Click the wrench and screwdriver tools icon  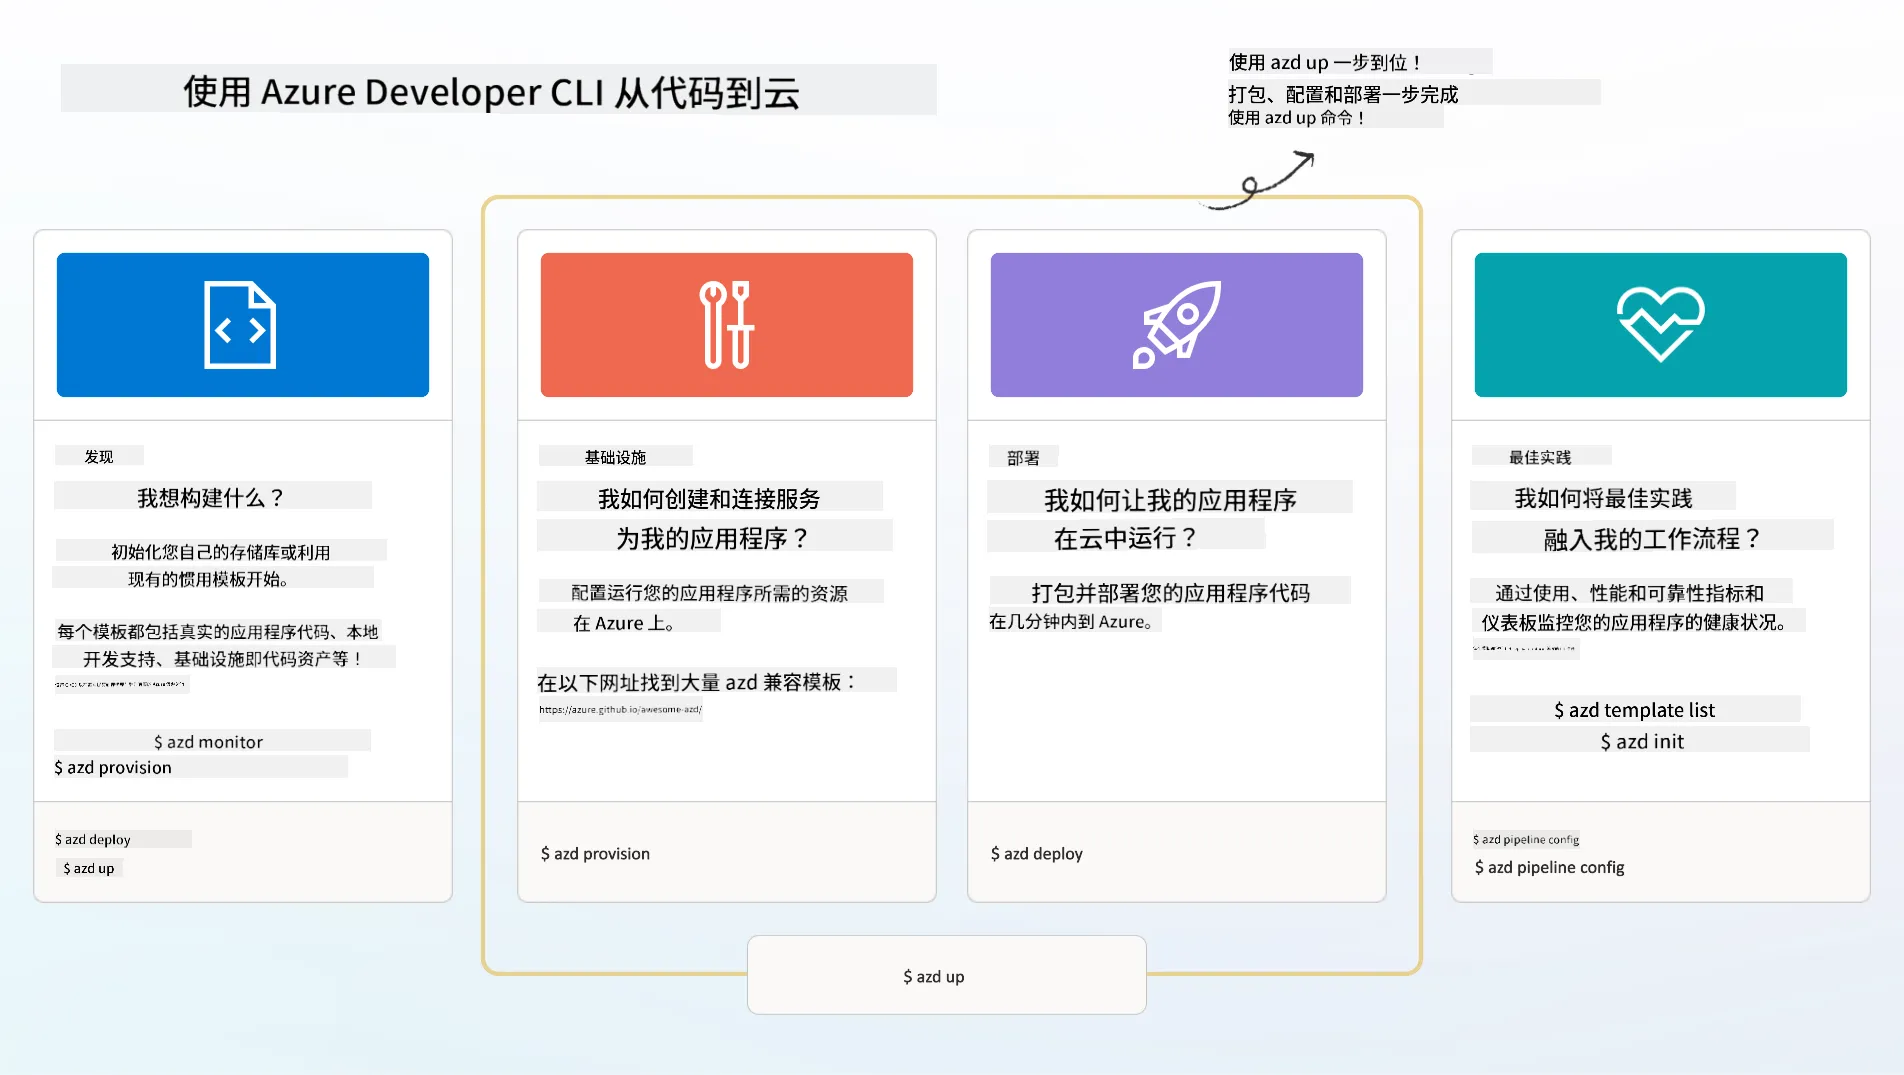[727, 325]
